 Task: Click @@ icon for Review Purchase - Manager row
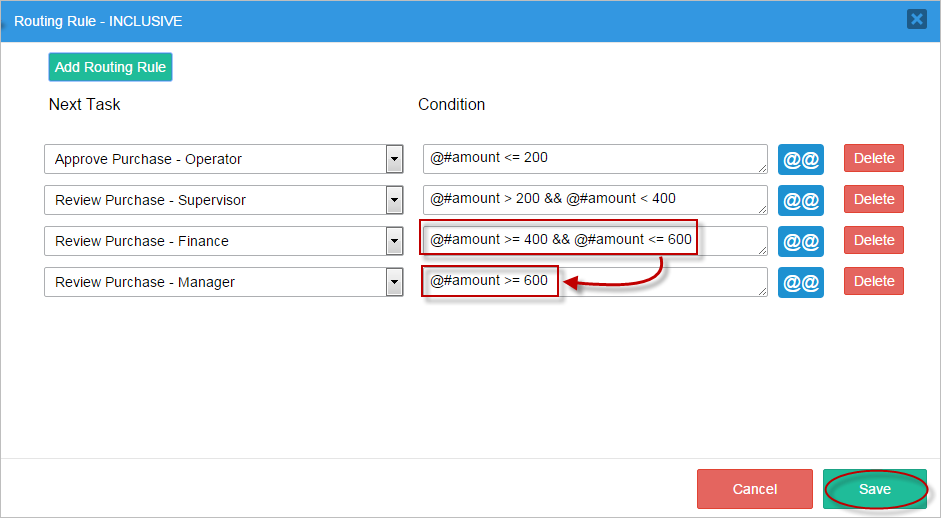[x=800, y=282]
